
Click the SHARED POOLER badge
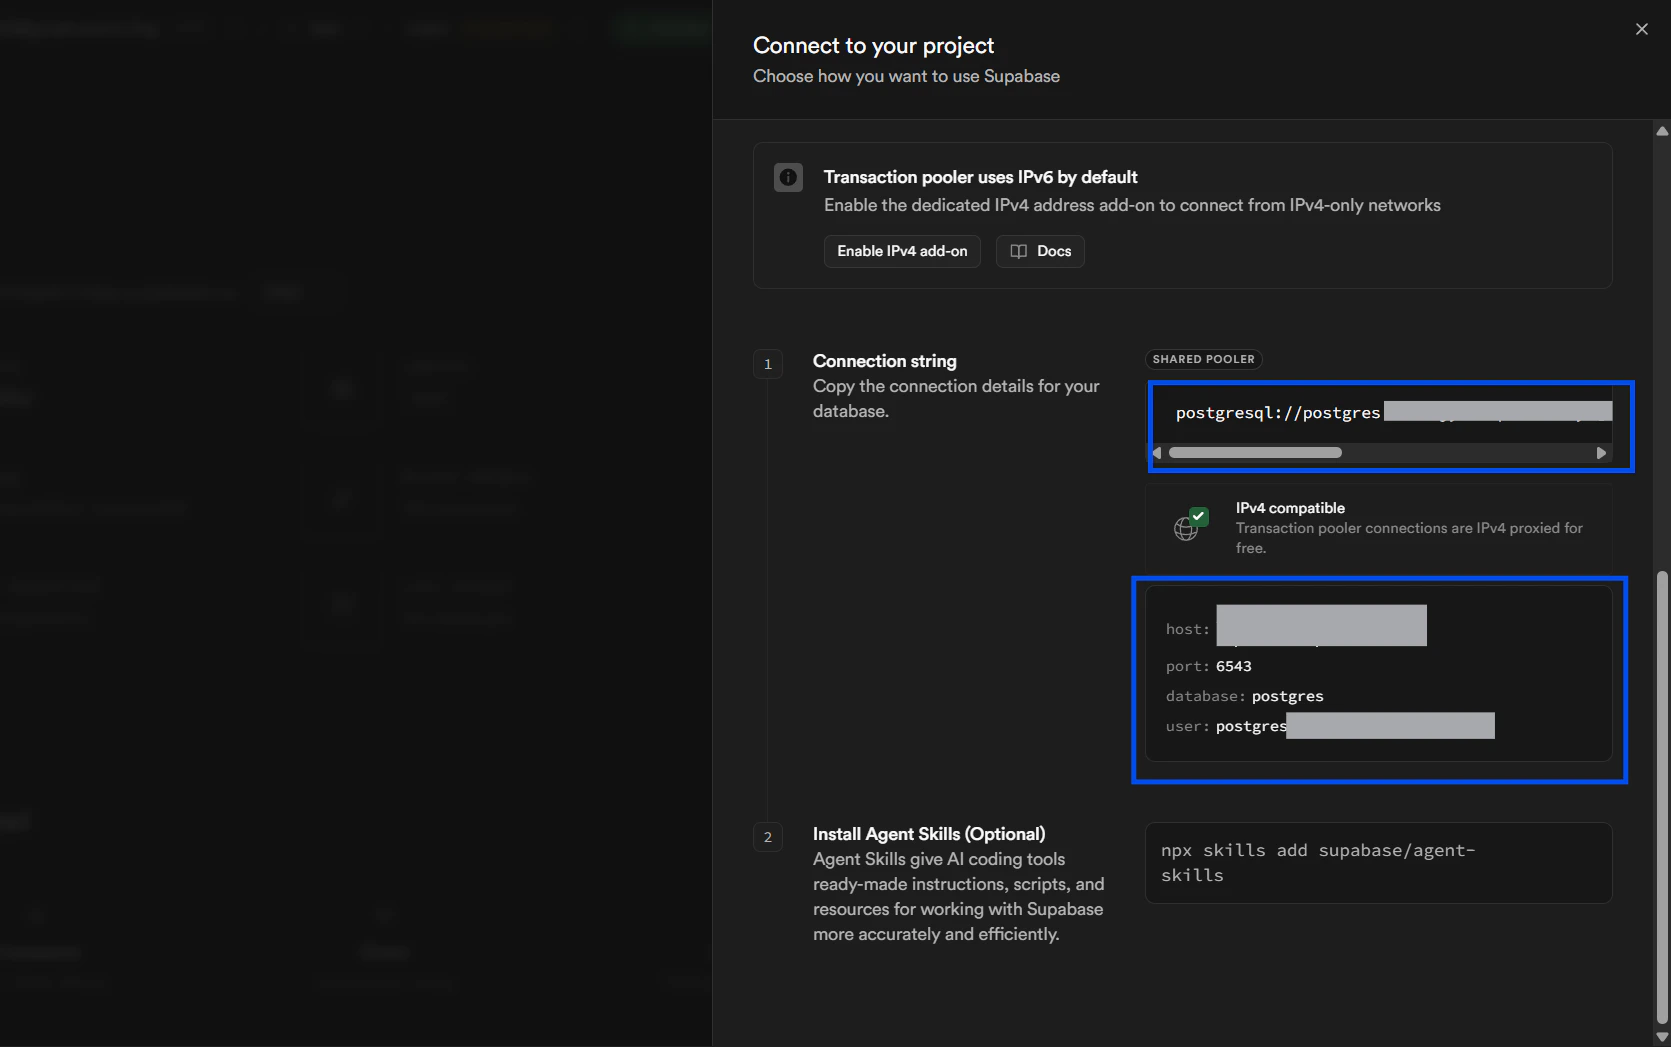click(1203, 359)
